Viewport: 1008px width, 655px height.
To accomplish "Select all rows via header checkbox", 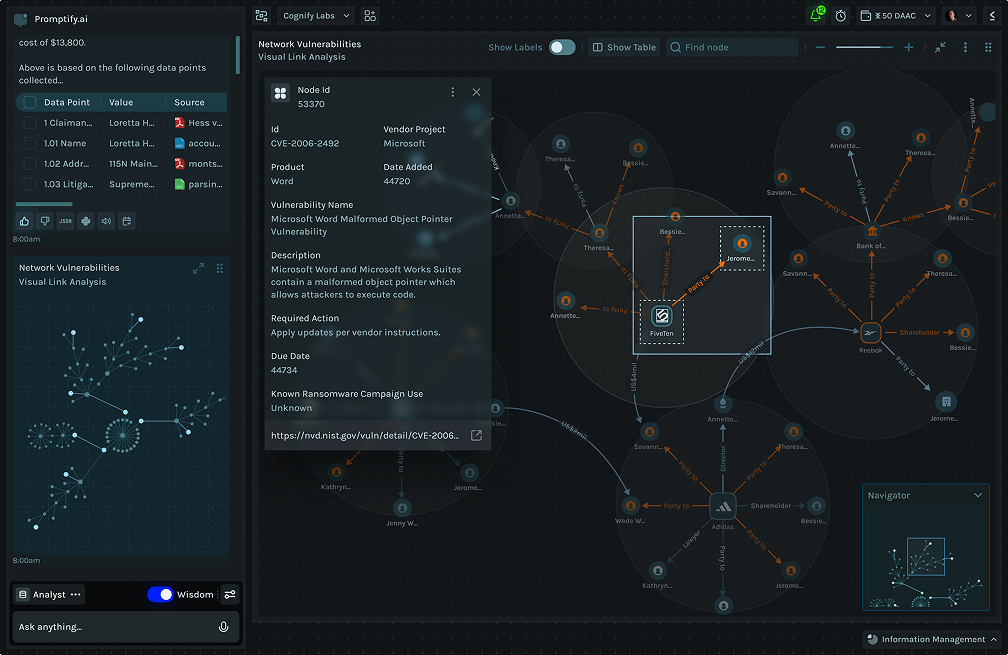I will [x=30, y=102].
